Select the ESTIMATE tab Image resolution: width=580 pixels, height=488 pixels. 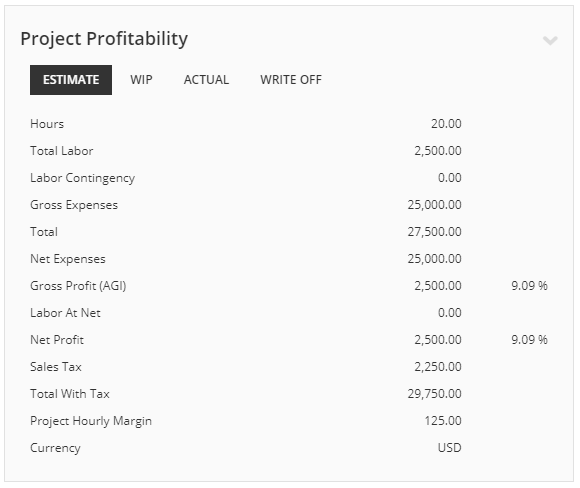(x=71, y=80)
